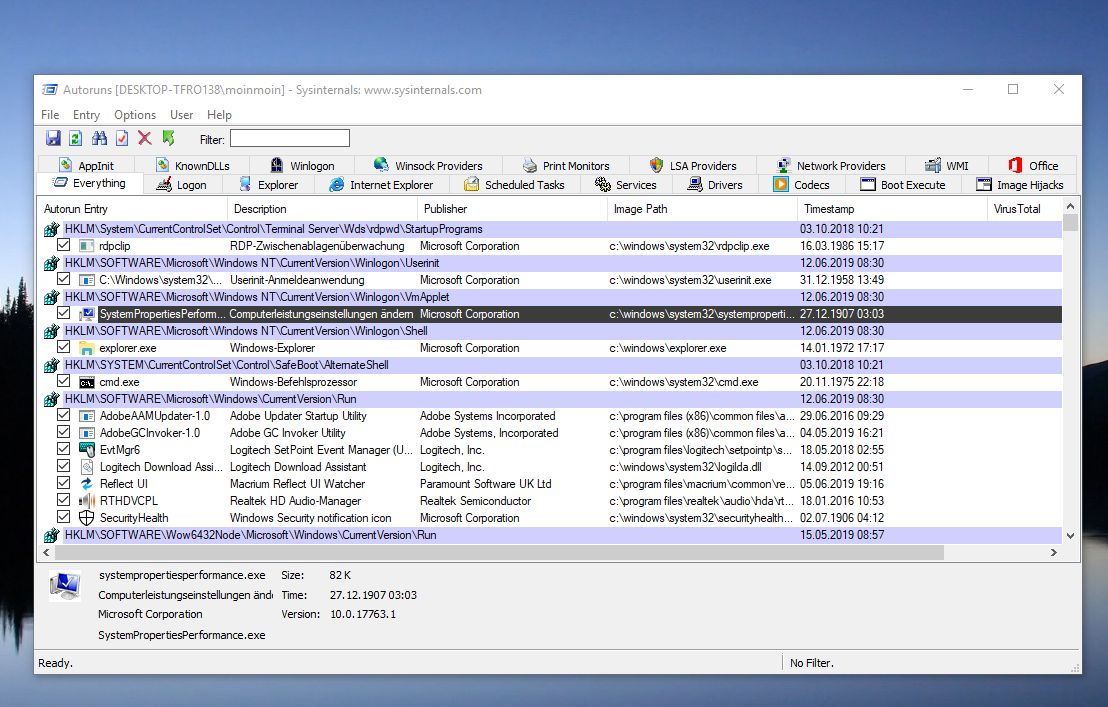Click the Autoruns icon in the title bar
Screen dimensions: 1108x707
click(x=50, y=90)
